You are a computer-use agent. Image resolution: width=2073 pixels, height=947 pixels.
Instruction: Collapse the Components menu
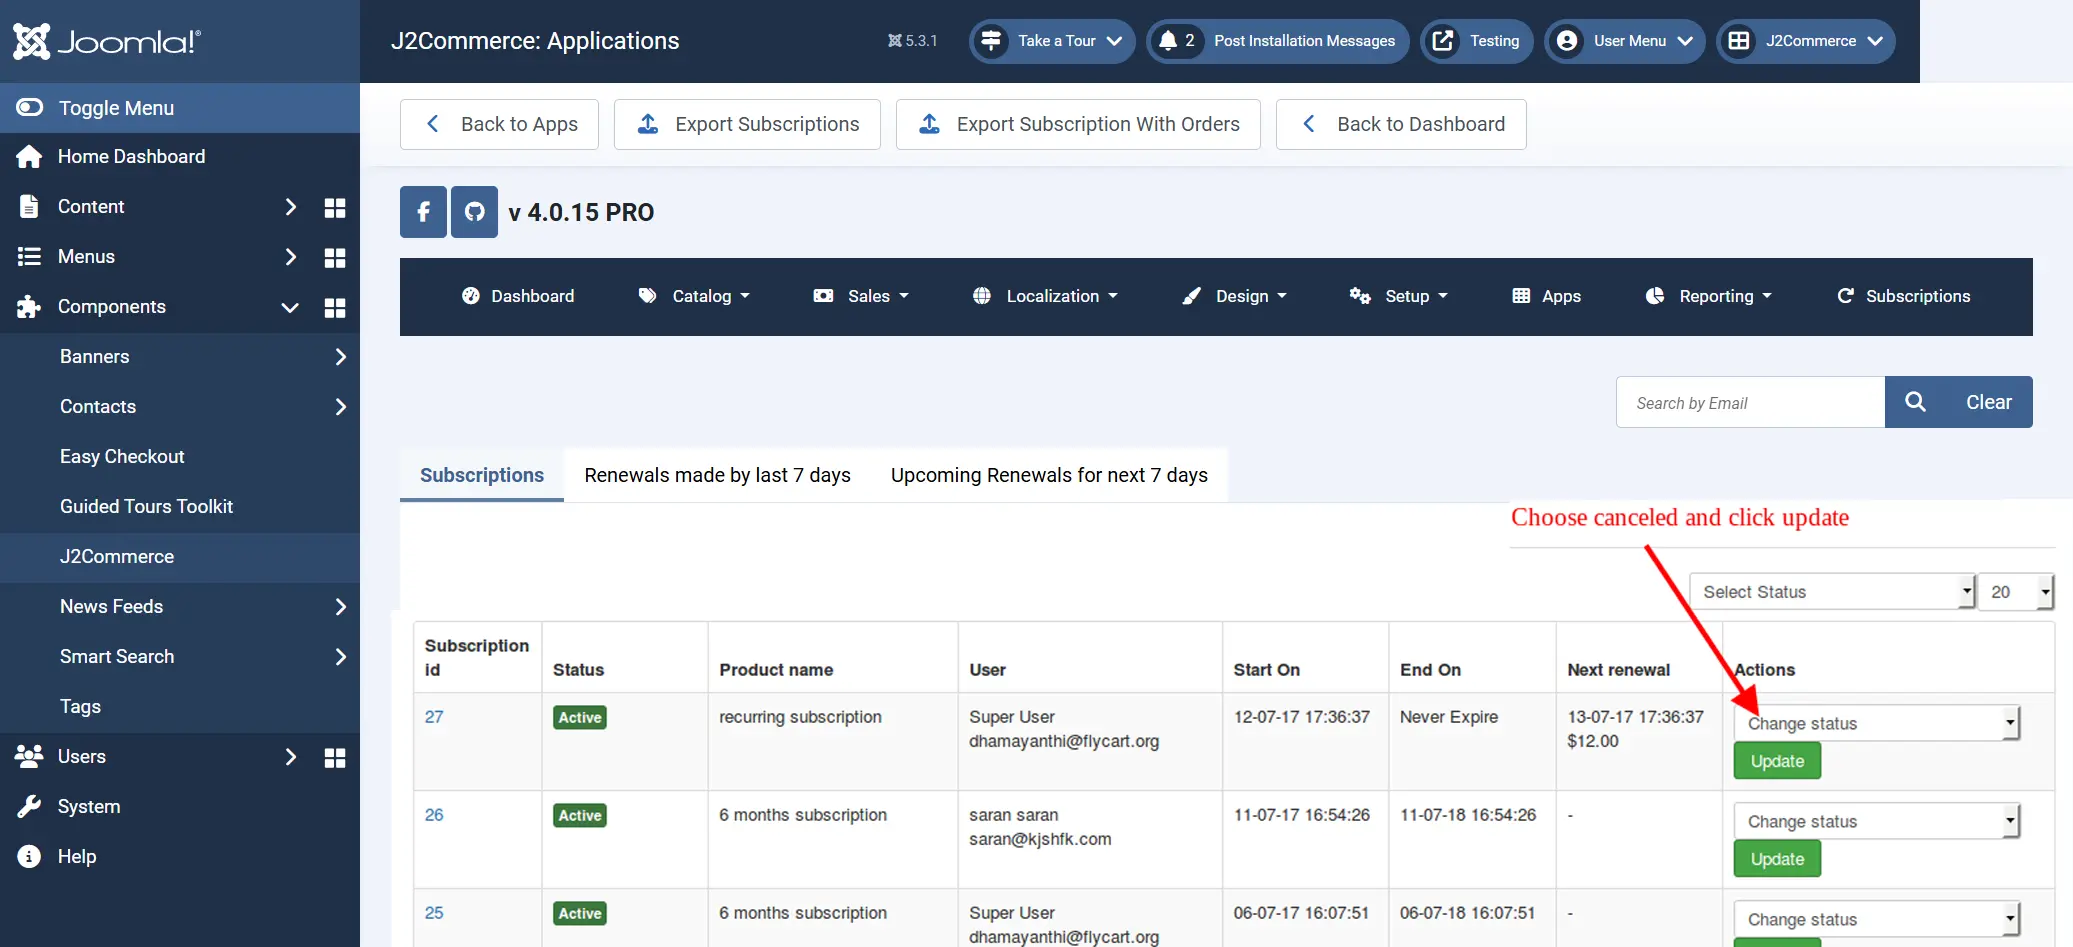pyautogui.click(x=290, y=307)
